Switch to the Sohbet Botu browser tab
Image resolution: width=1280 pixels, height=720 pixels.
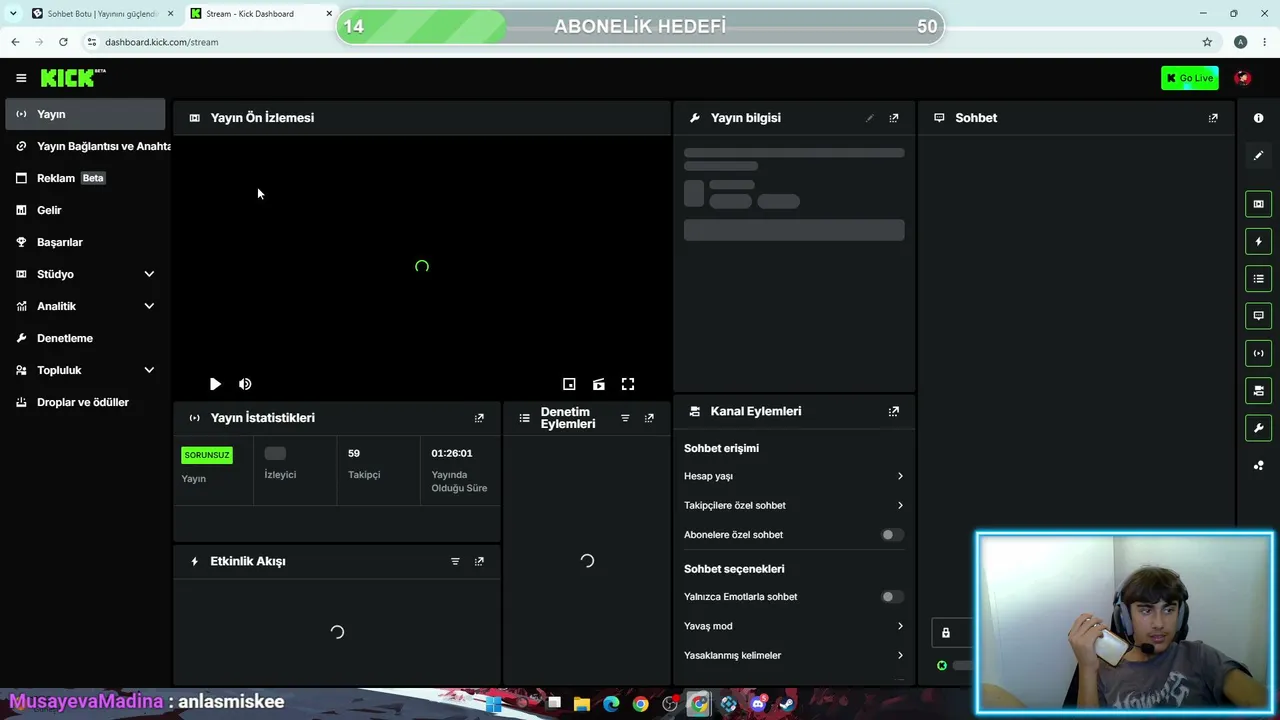102,14
